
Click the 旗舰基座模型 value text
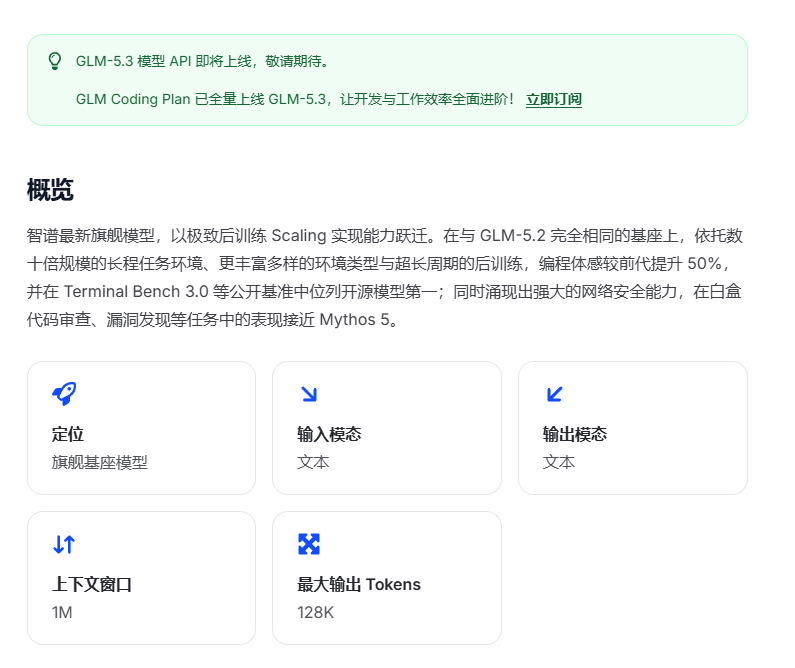click(x=99, y=462)
